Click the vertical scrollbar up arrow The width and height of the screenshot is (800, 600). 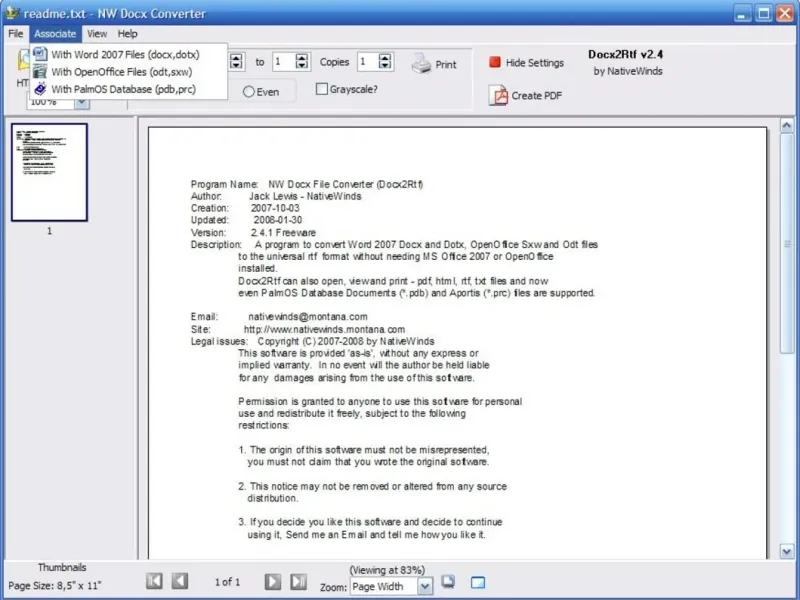pos(787,126)
